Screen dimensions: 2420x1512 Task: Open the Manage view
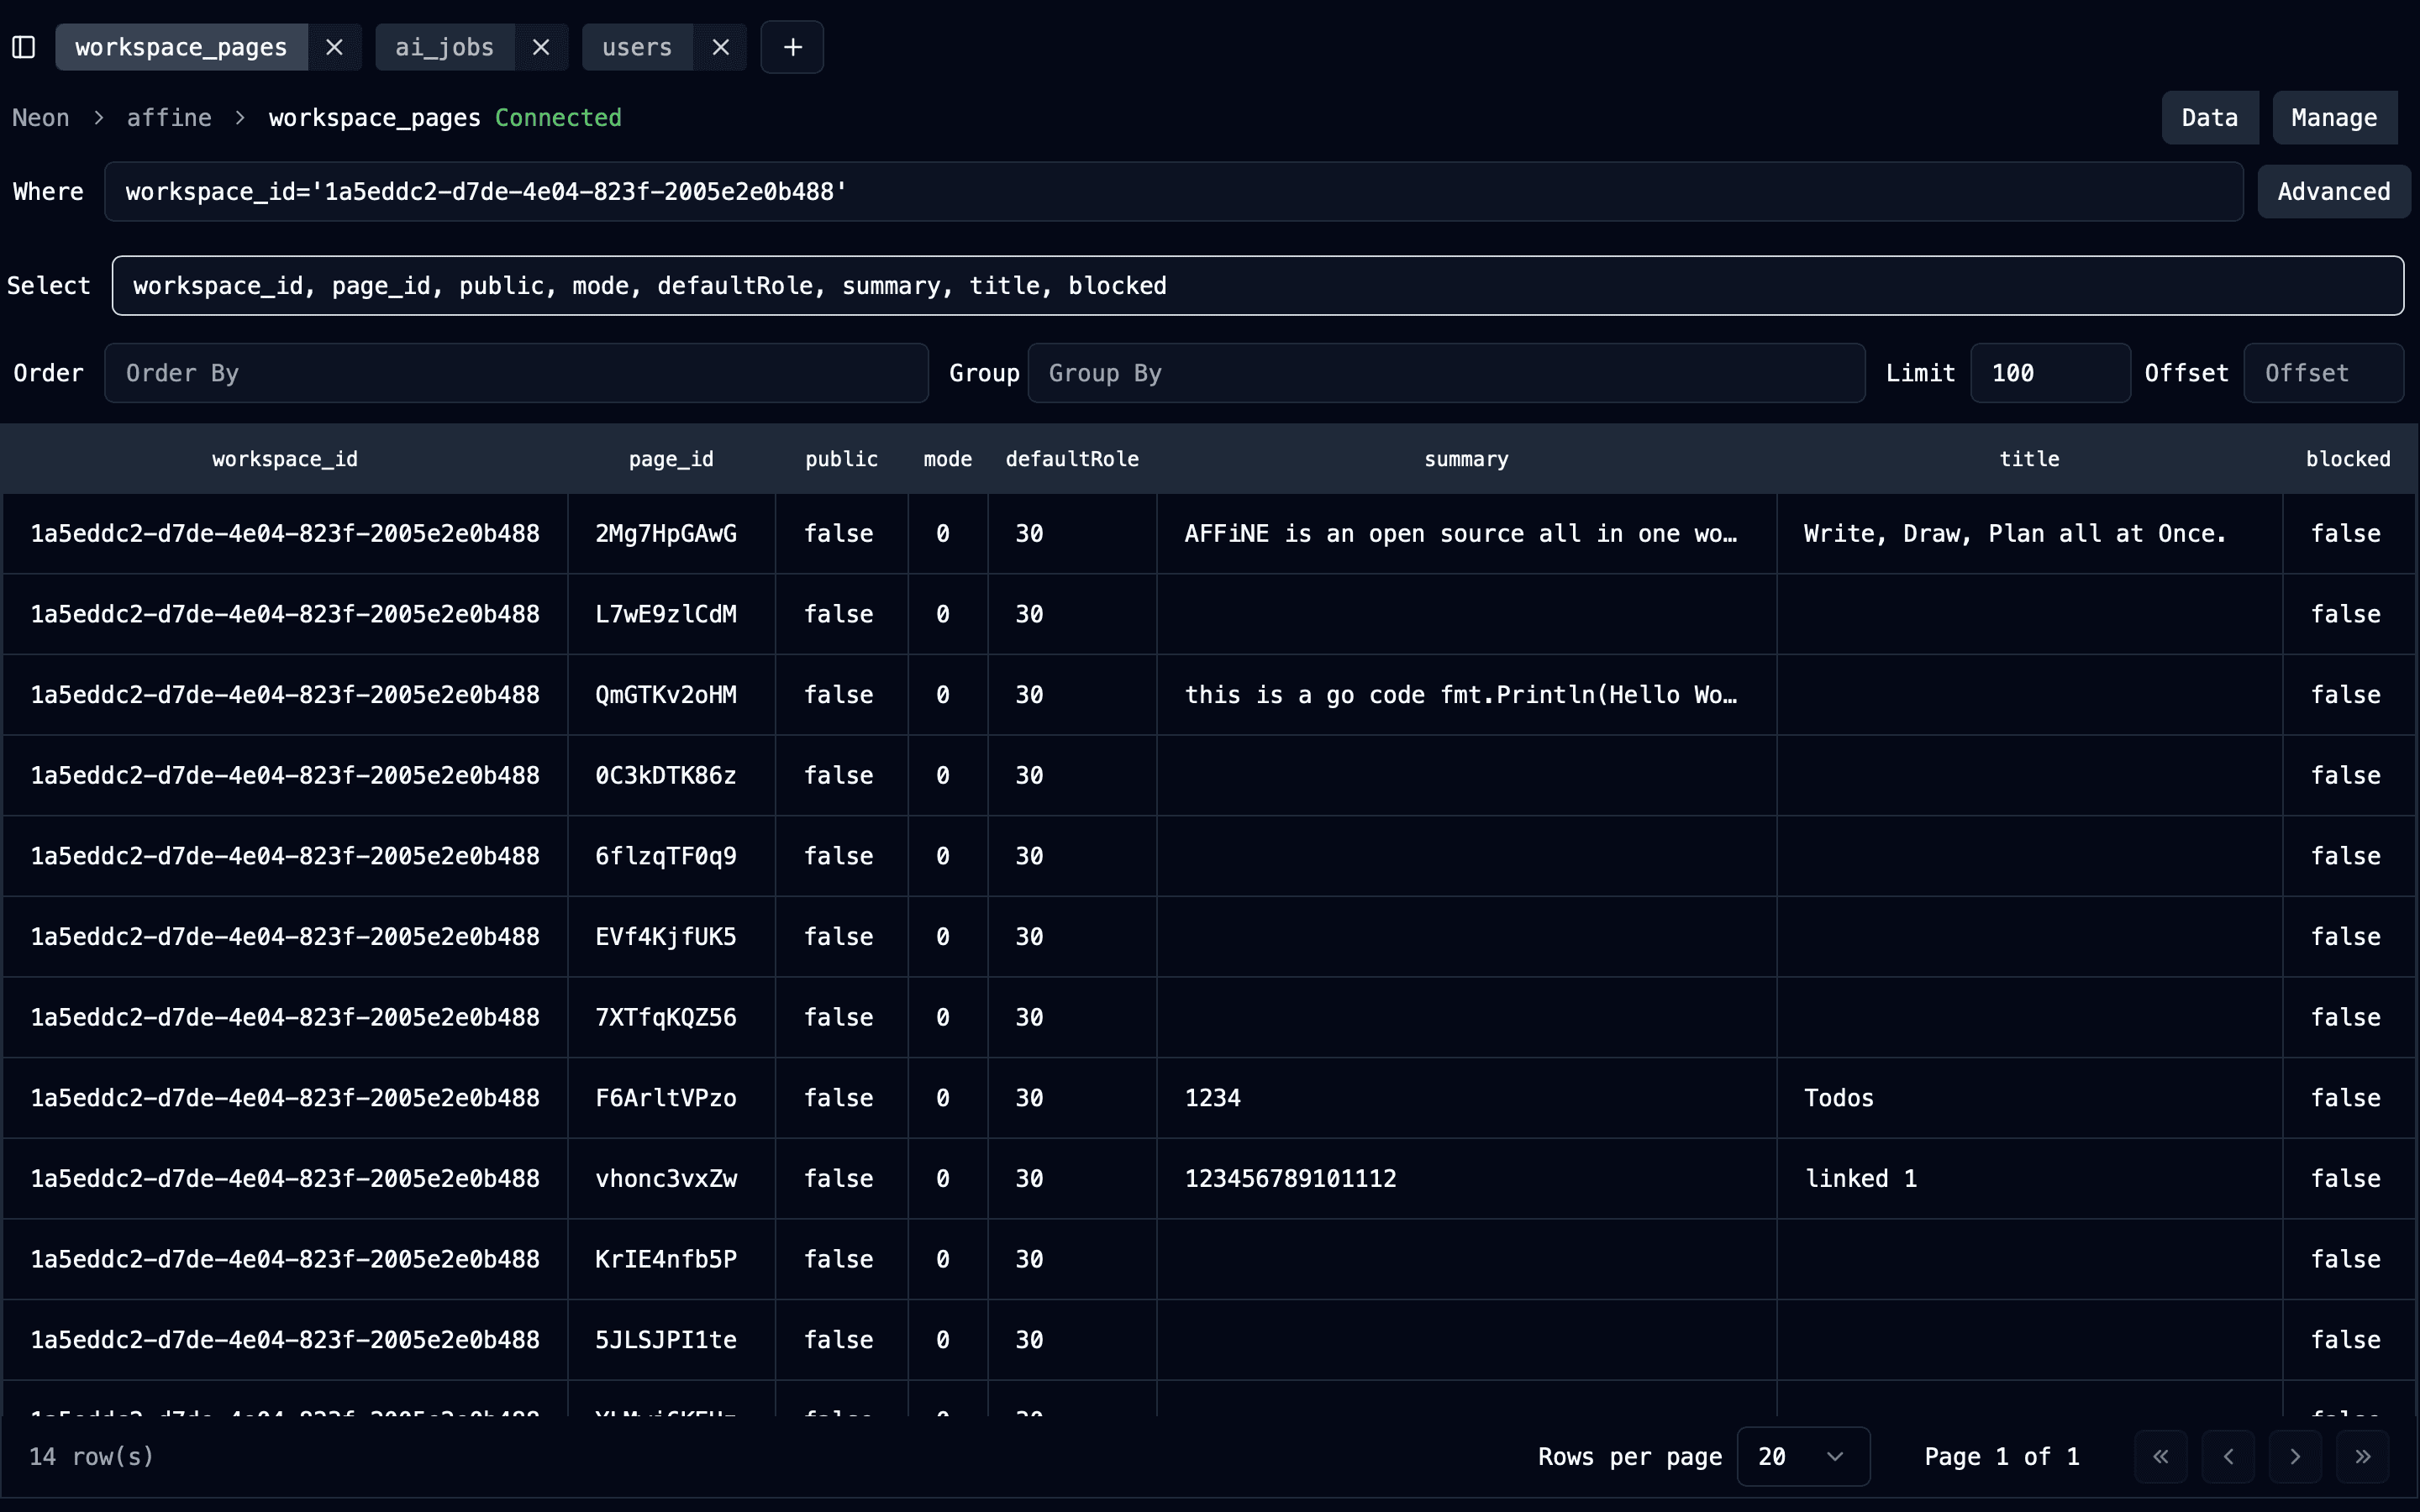(x=2333, y=118)
